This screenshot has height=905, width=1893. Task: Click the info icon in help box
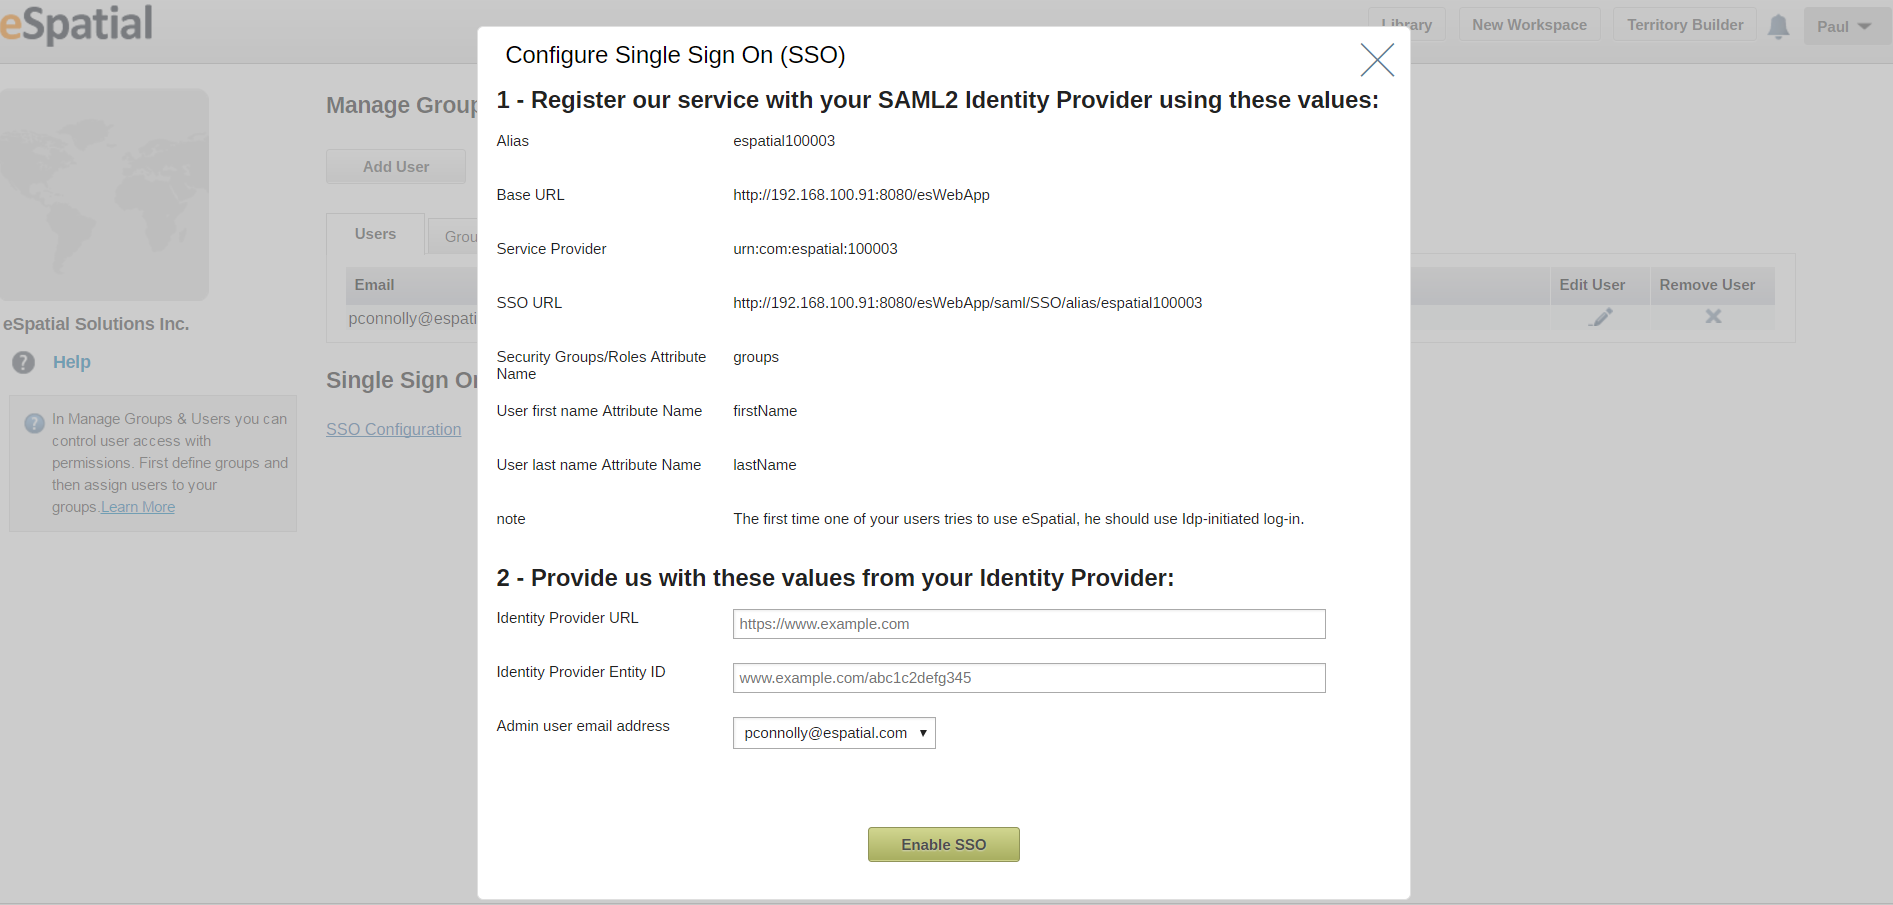pyautogui.click(x=35, y=423)
